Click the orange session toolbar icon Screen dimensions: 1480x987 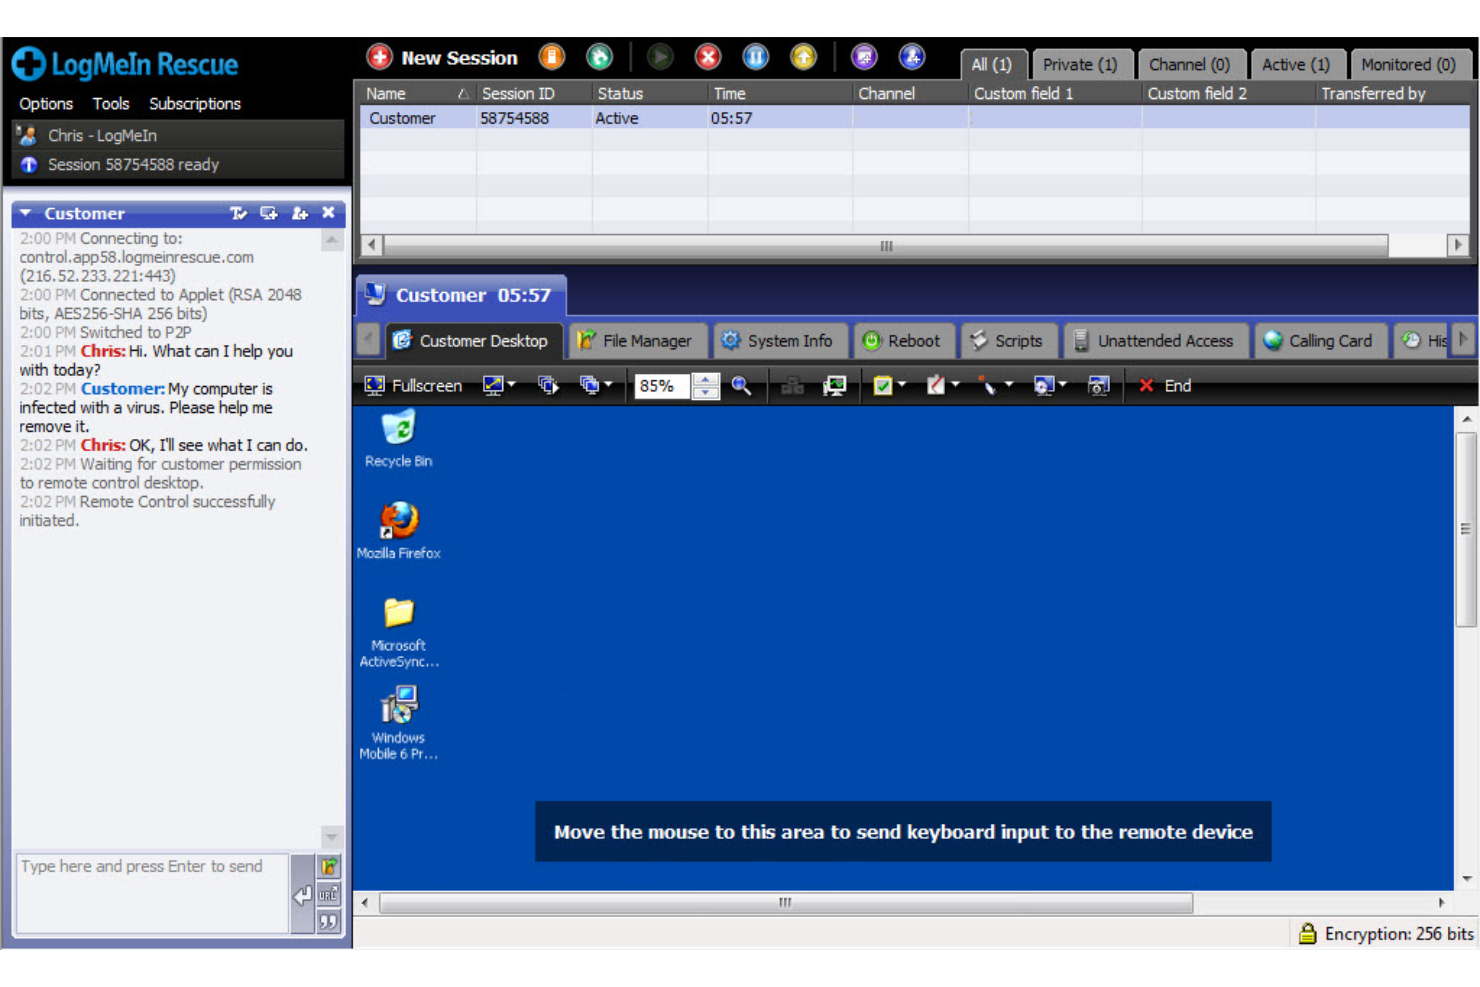pyautogui.click(x=552, y=58)
